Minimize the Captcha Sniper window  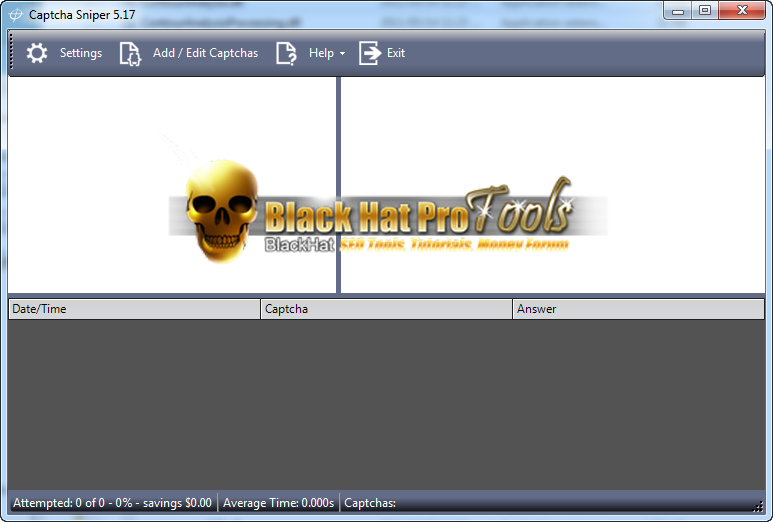tap(678, 10)
